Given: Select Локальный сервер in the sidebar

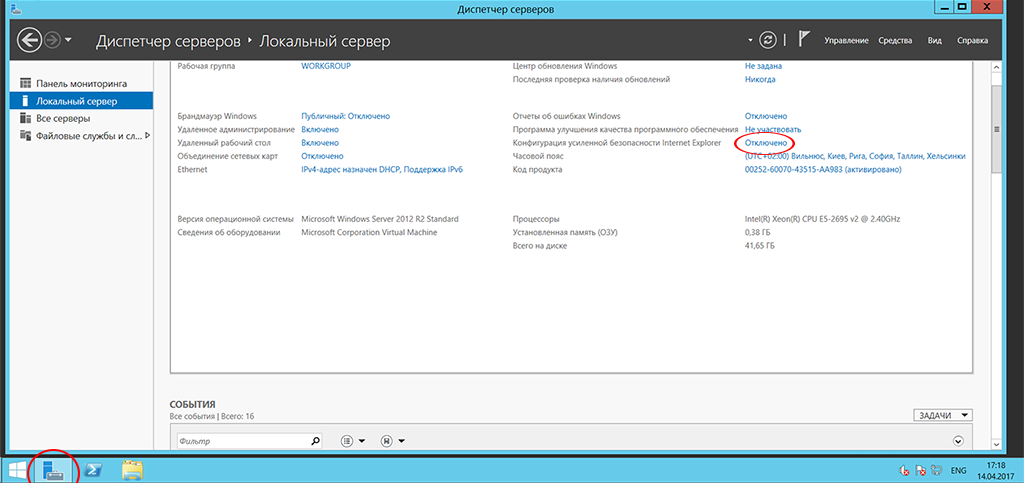Looking at the screenshot, I should [x=81, y=101].
